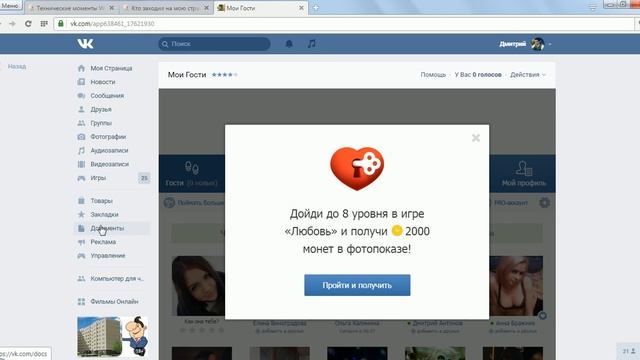Click the home icon beside Моя Страница

[x=81, y=68]
